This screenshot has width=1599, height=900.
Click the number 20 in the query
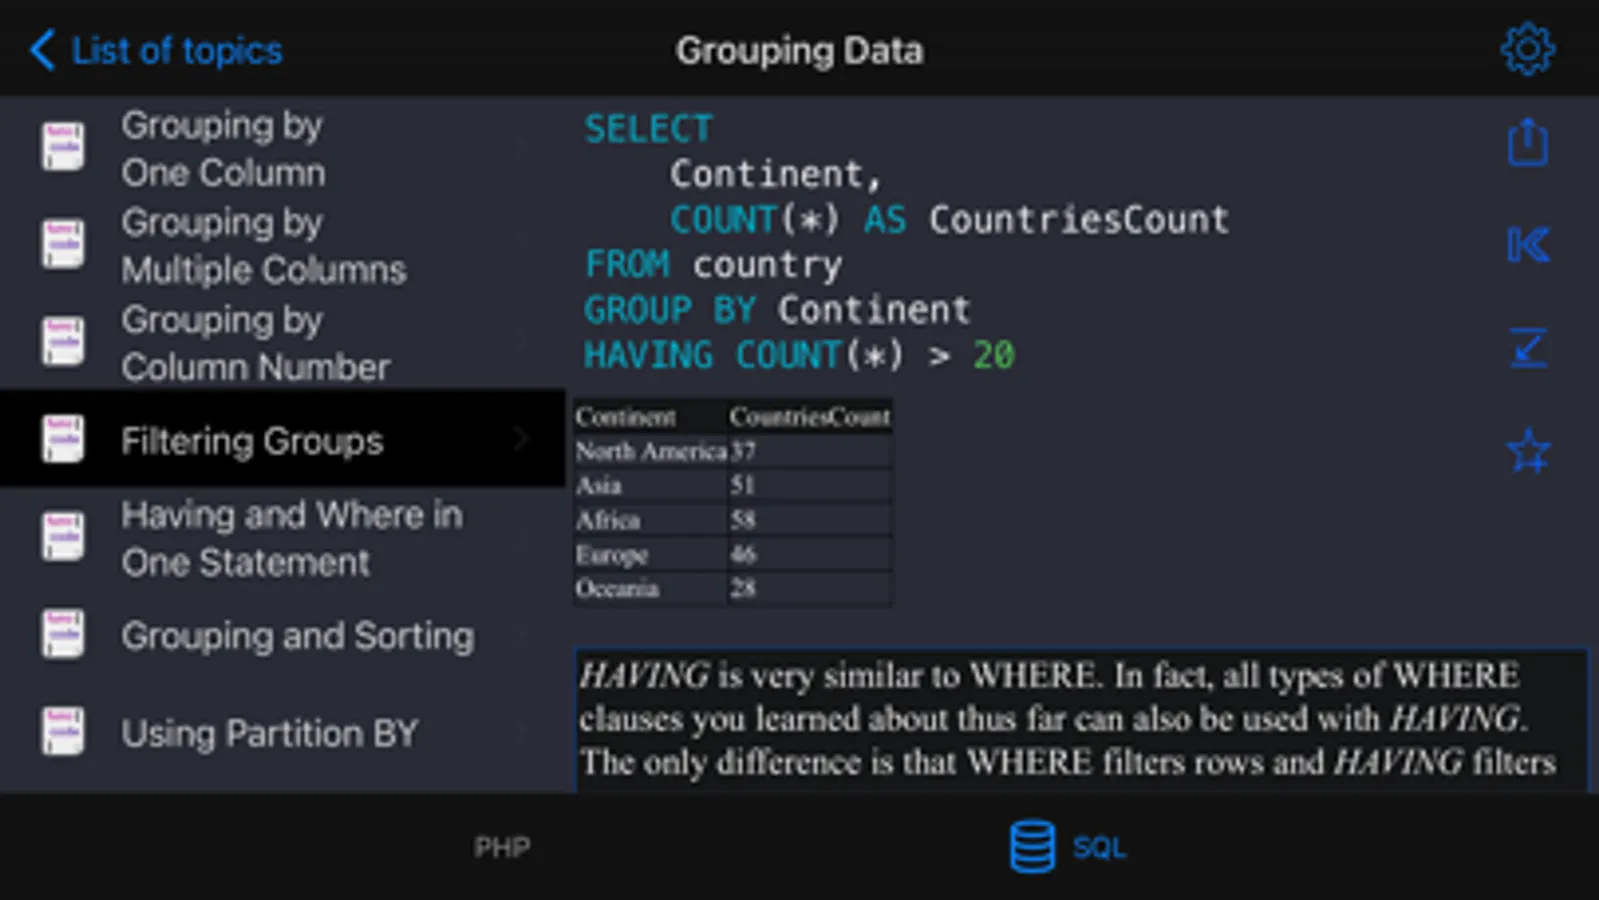pyautogui.click(x=994, y=355)
